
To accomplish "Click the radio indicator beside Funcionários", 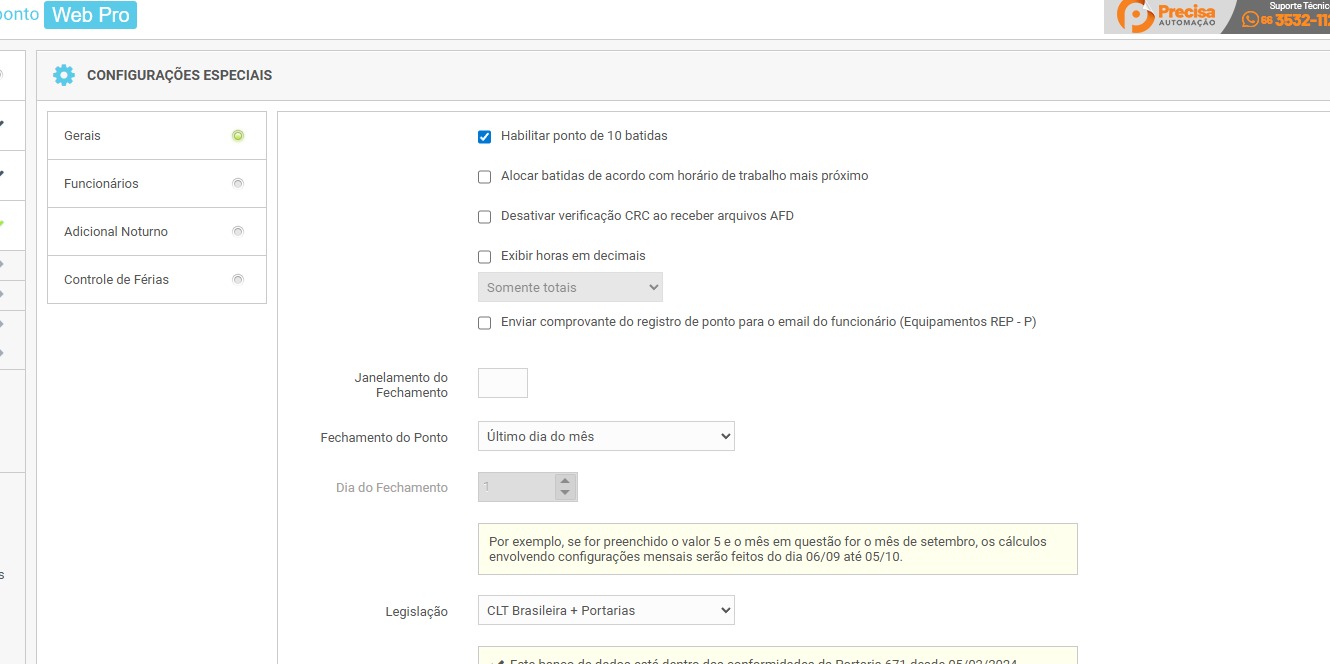I will coord(238,184).
